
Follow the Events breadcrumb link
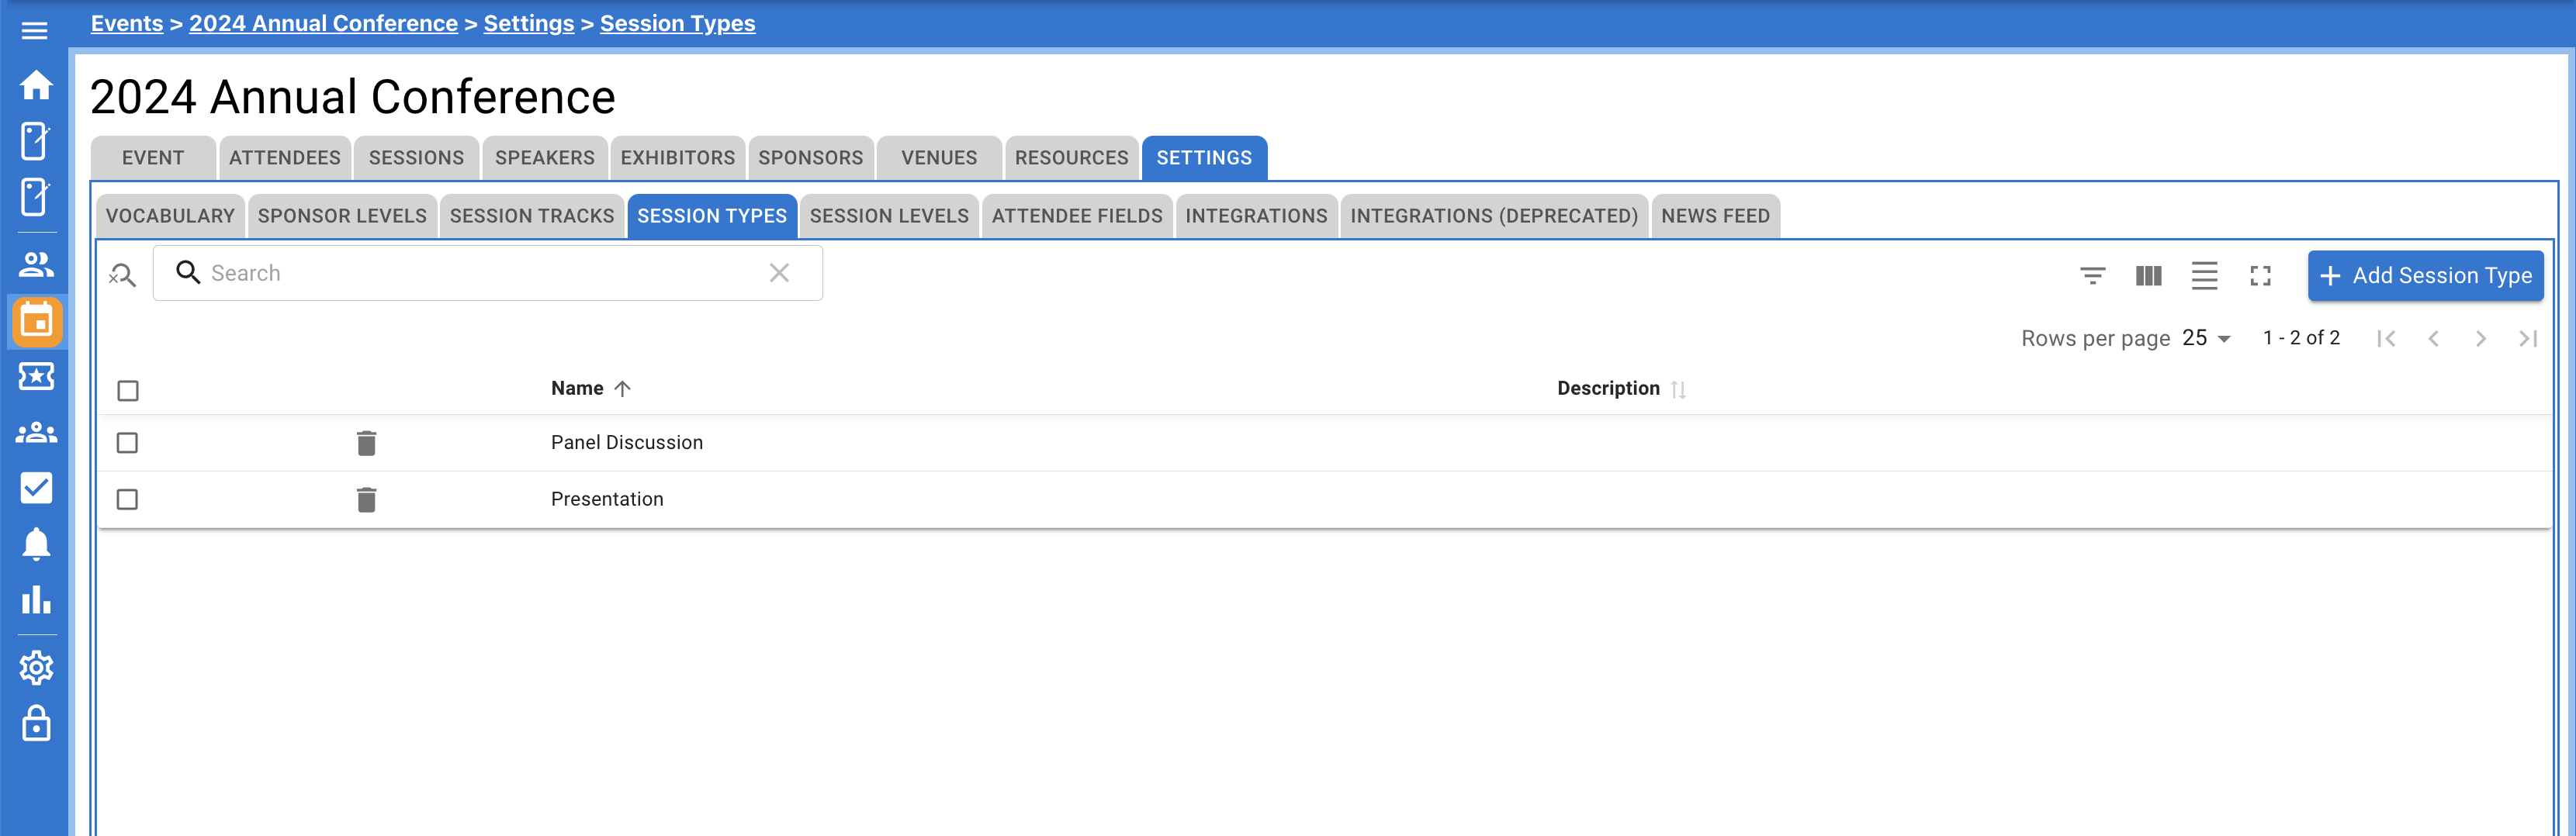point(126,23)
